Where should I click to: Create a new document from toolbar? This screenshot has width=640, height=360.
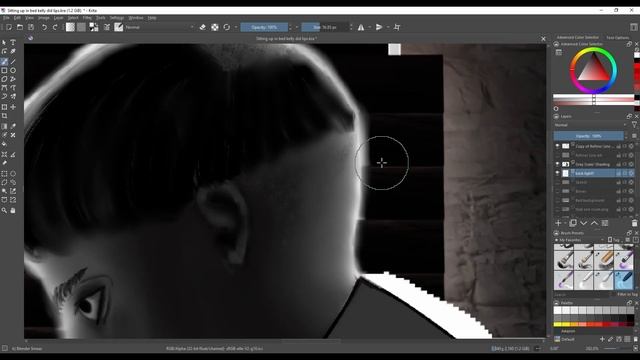[9, 27]
